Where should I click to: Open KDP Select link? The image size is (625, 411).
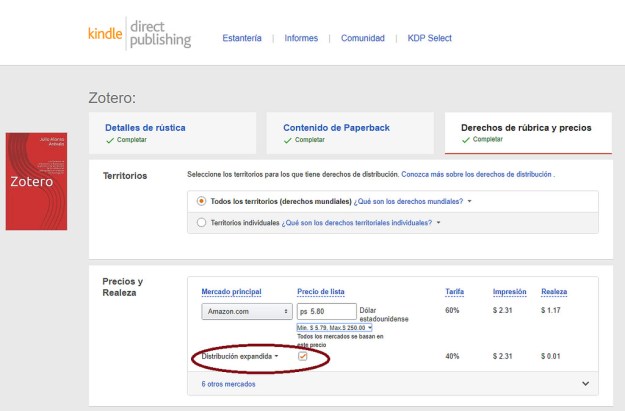coord(429,39)
